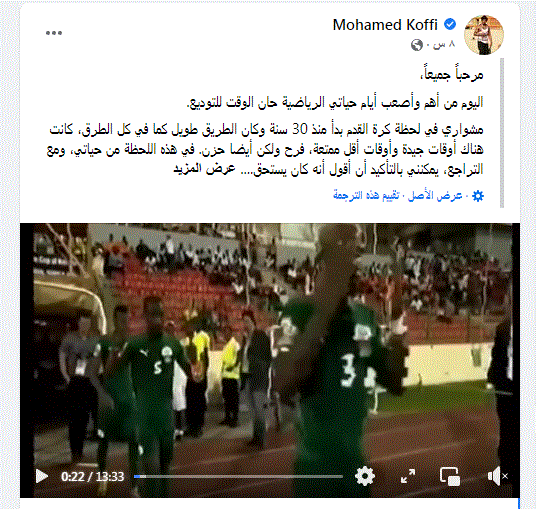Switch to picture-in-picture mode
The height and width of the screenshot is (509, 536).
coord(450,476)
